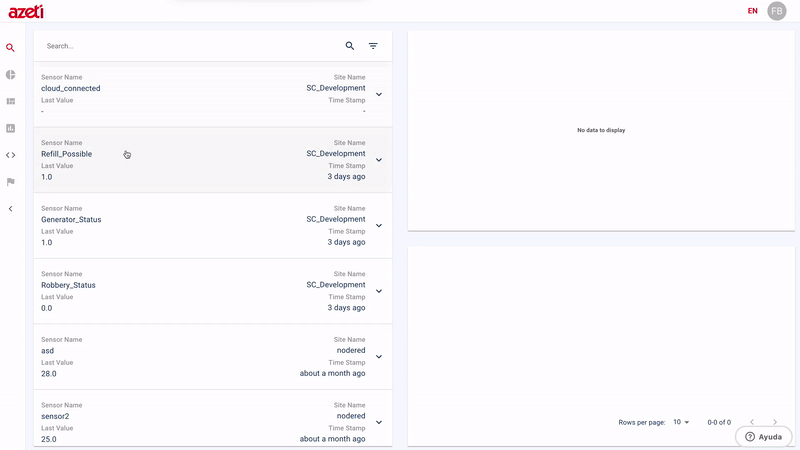Click the magnifier icon in the search bar
Image resolution: width=800 pixels, height=450 pixels.
pos(350,46)
